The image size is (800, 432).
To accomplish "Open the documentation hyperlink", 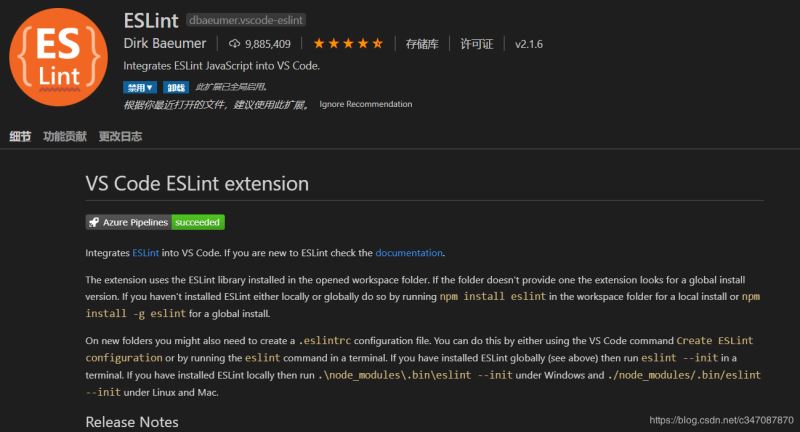I will [409, 253].
